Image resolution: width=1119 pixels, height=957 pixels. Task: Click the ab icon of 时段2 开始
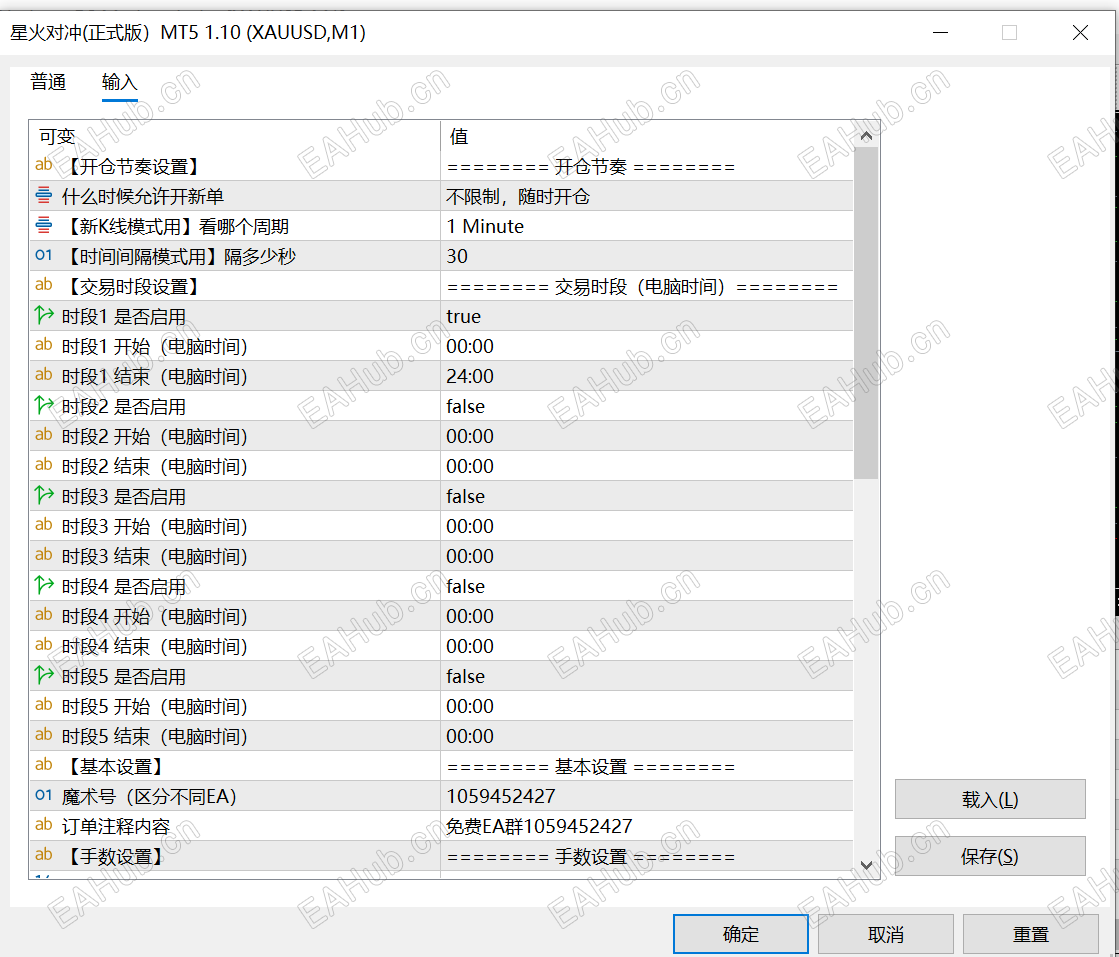pyautogui.click(x=44, y=435)
